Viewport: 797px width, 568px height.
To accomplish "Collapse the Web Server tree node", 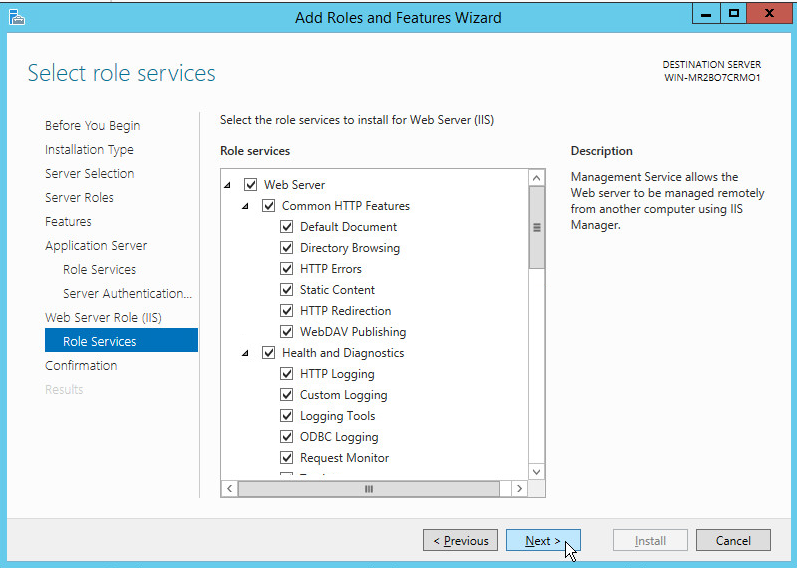I will [227, 185].
